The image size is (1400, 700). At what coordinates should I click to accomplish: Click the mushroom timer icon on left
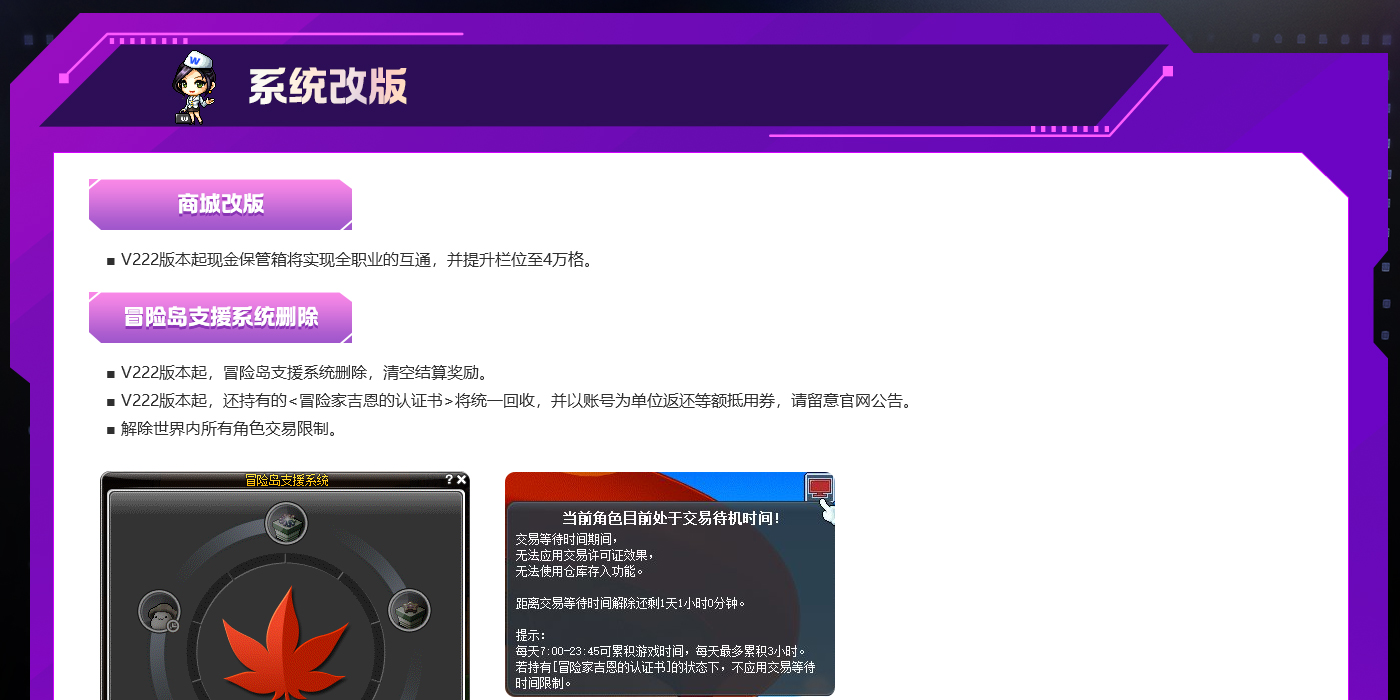click(x=159, y=612)
